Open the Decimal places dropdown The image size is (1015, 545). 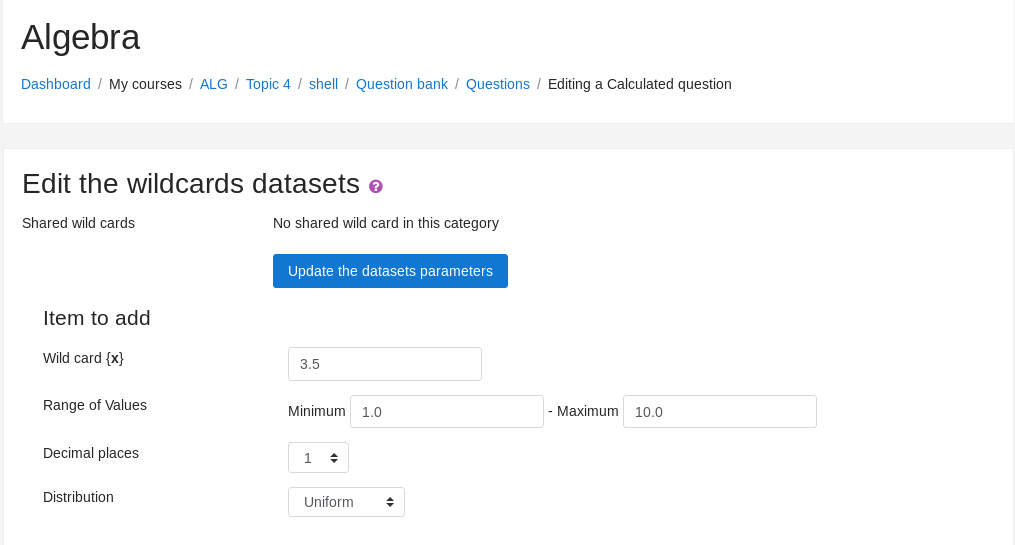coord(318,458)
